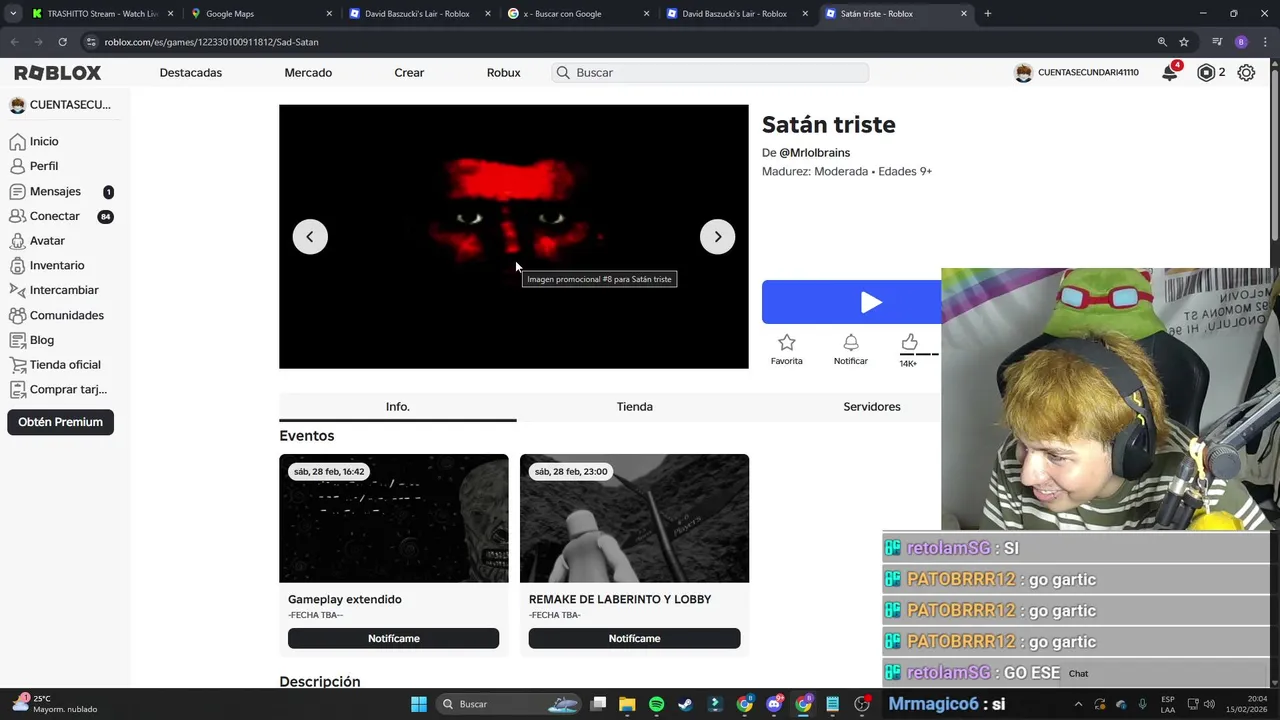Open the Chrome tab search dropdown
Image resolution: width=1280 pixels, height=720 pixels.
click(13, 14)
